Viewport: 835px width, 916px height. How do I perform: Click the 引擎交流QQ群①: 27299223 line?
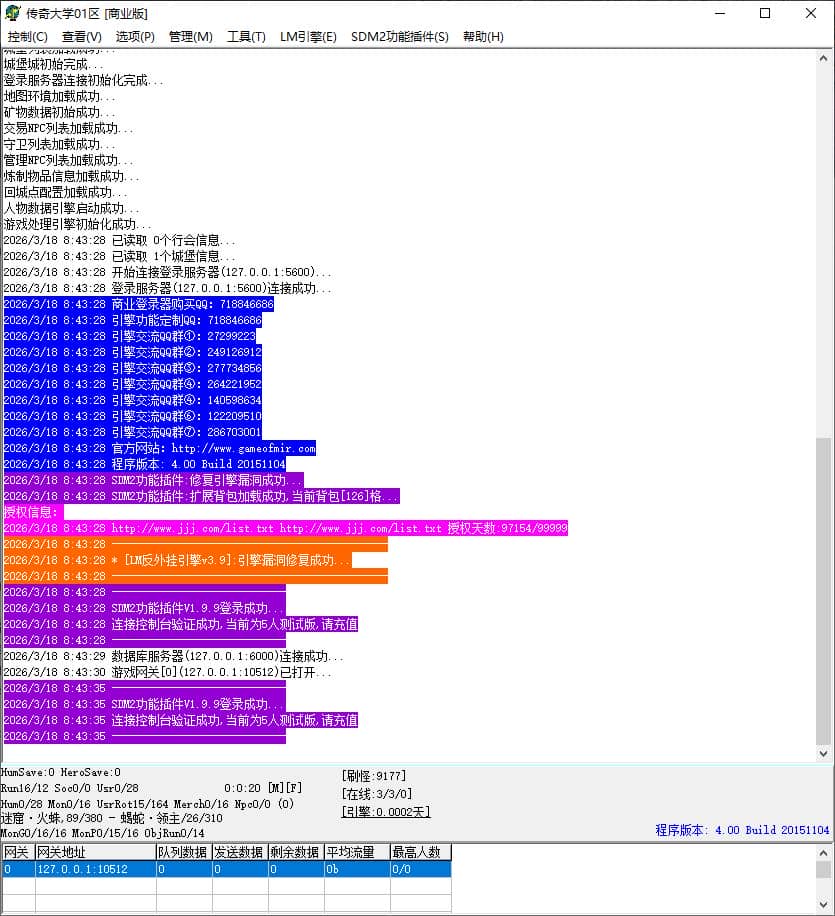click(x=130, y=336)
